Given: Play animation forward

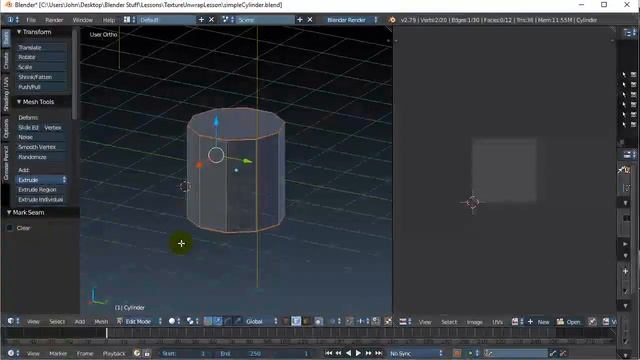Looking at the screenshot, I should click(x=358, y=353).
